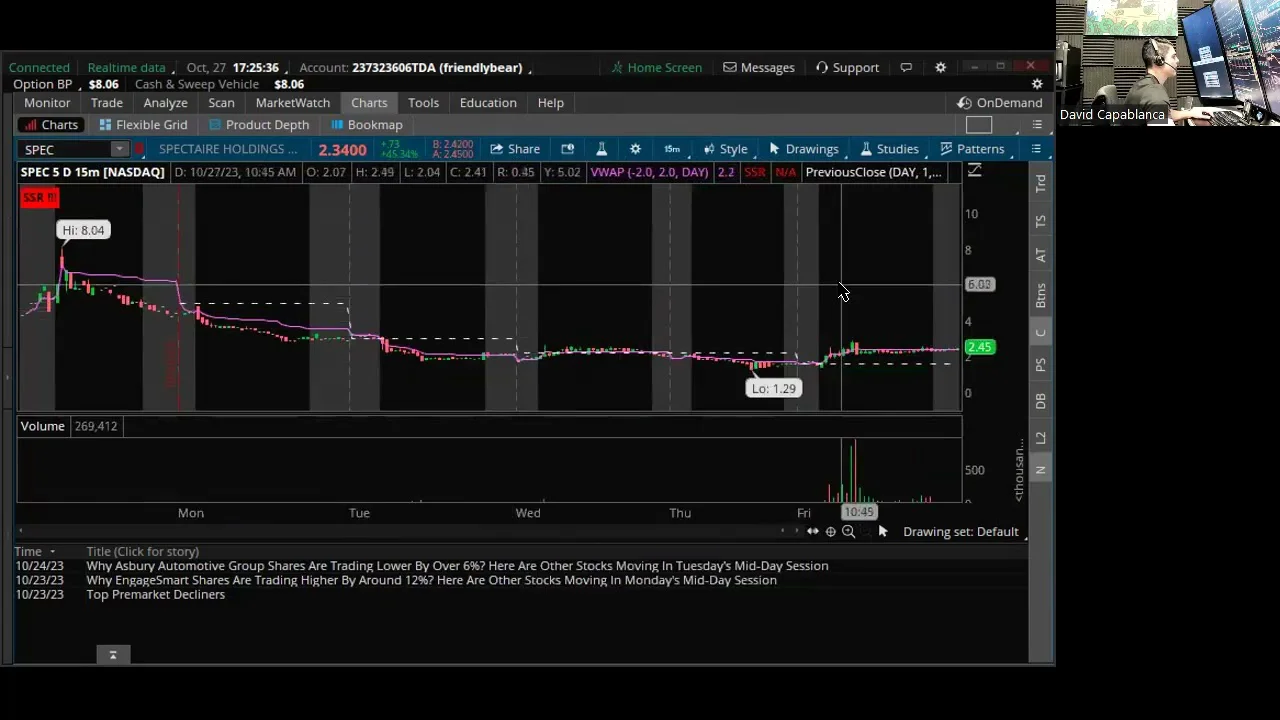Open the Style dropdown menu
1280x720 pixels.
pos(725,149)
